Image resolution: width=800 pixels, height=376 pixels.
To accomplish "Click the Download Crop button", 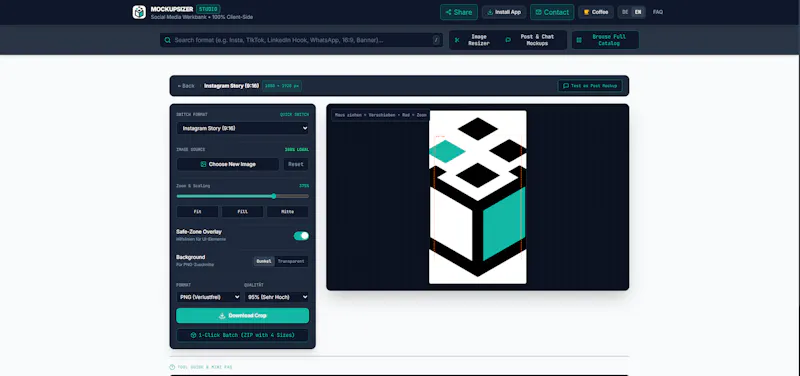I will click(x=242, y=315).
